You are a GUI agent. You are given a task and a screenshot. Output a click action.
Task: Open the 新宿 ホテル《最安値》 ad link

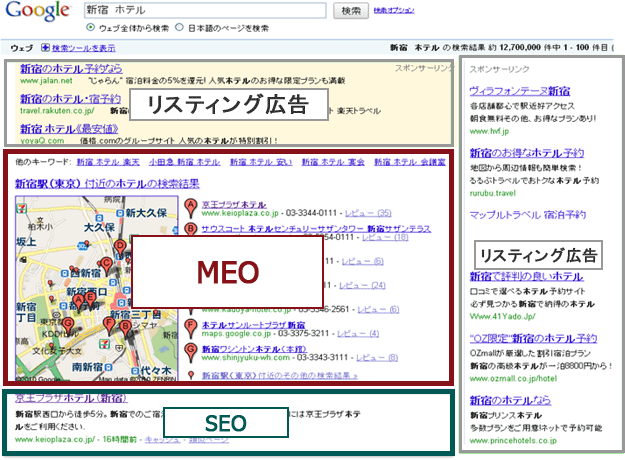tap(69, 129)
